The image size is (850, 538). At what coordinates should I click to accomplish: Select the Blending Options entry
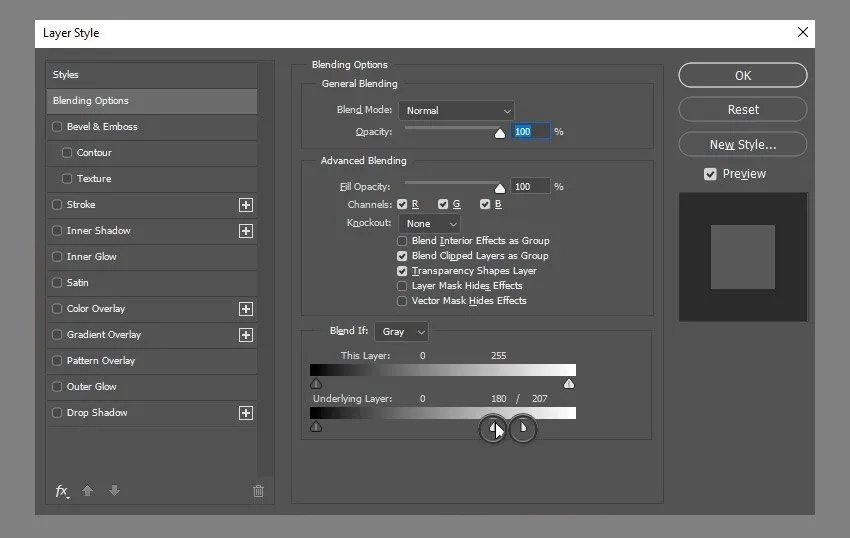pos(150,101)
